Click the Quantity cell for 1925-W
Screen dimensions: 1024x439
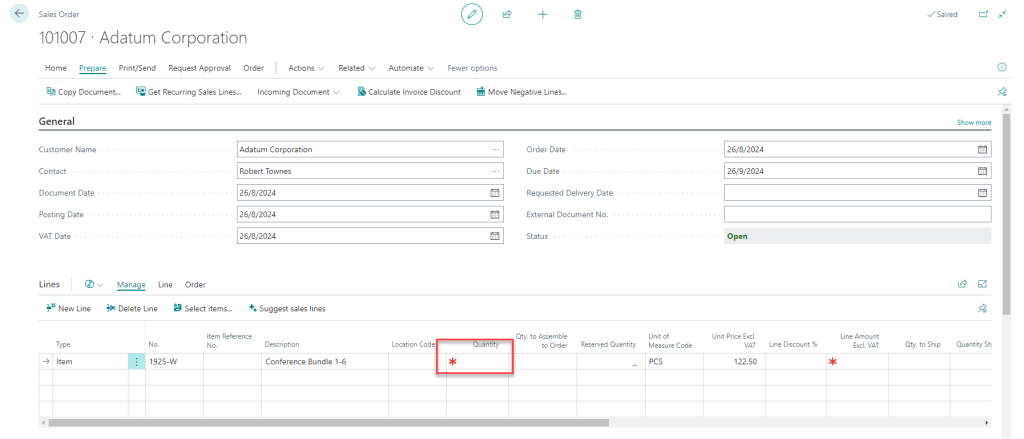pyautogui.click(x=478, y=361)
